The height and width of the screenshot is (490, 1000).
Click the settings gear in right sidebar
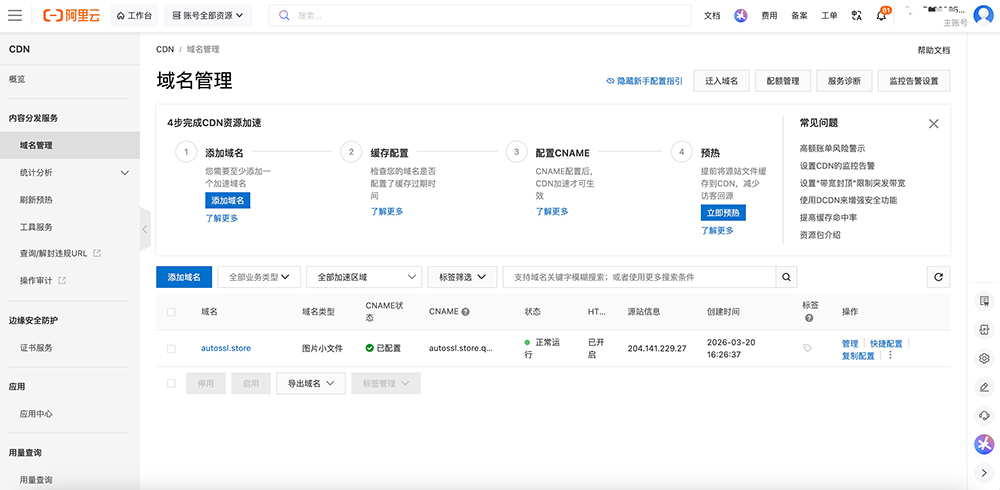984,358
